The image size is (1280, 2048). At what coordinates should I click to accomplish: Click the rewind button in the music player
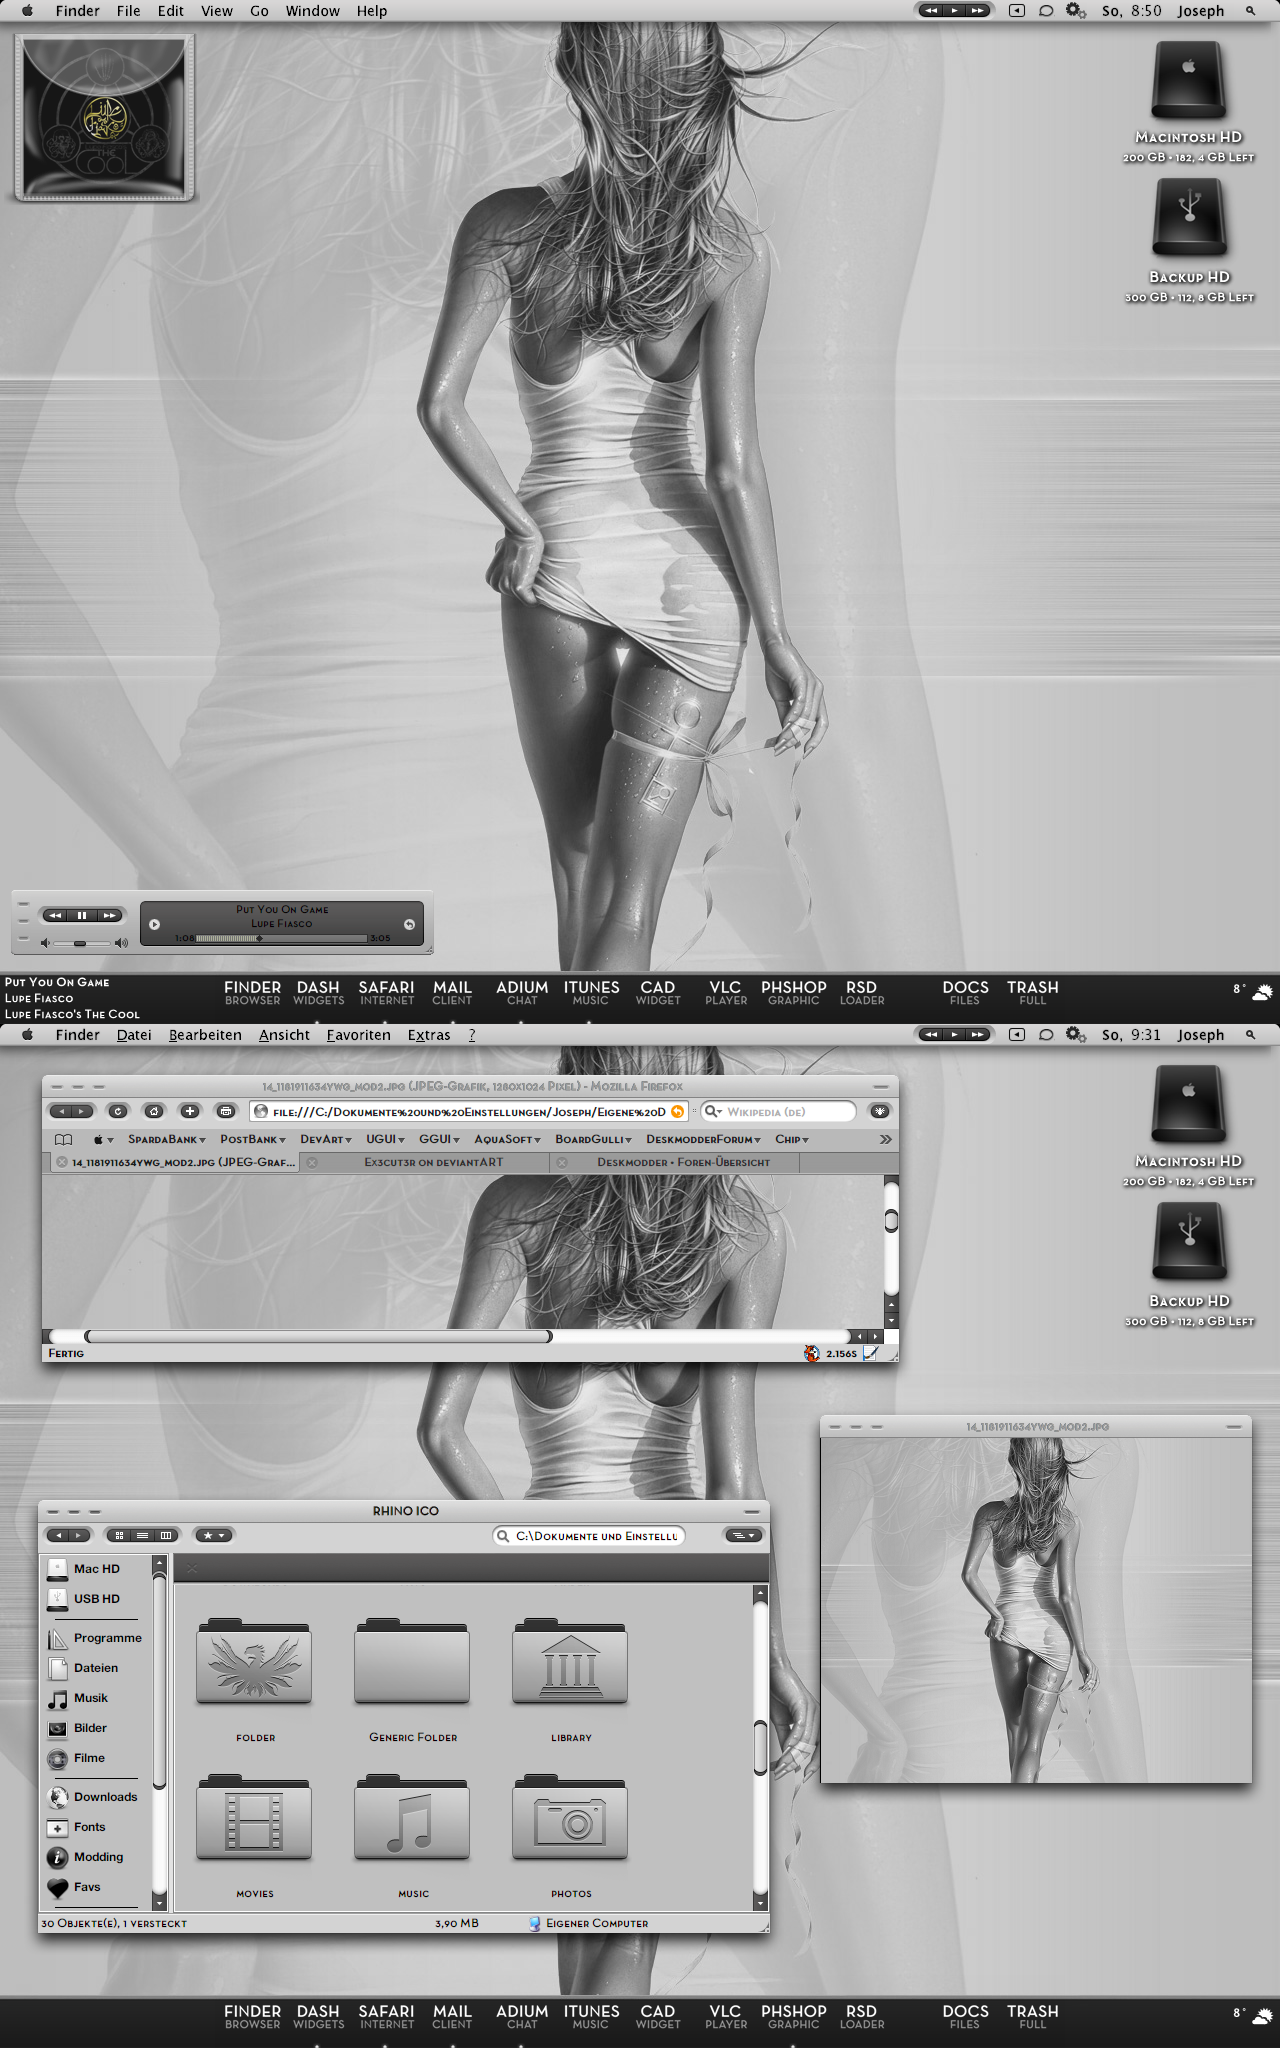click(55, 915)
